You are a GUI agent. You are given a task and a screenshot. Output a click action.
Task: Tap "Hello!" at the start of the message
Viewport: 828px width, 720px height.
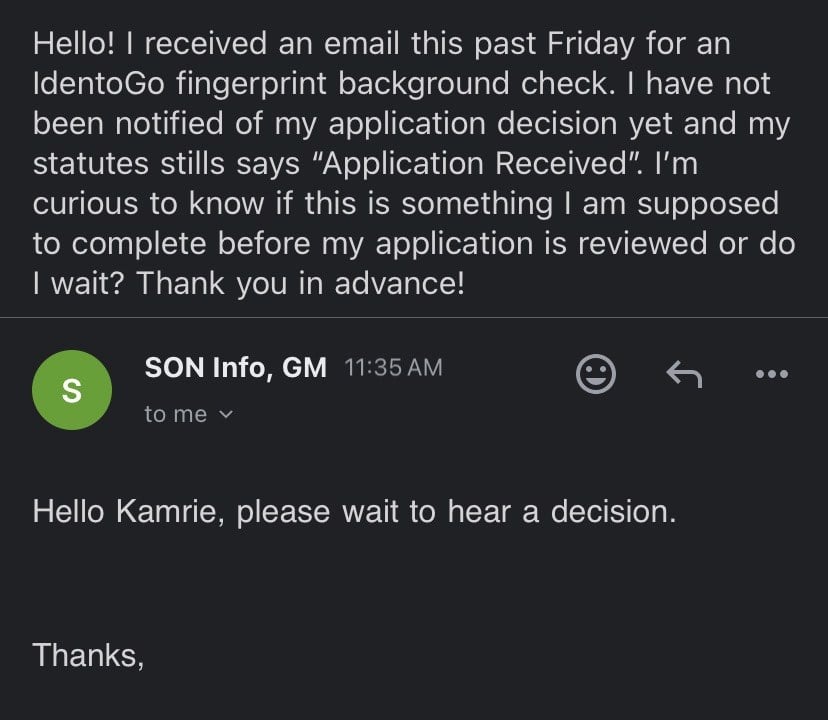tap(73, 43)
